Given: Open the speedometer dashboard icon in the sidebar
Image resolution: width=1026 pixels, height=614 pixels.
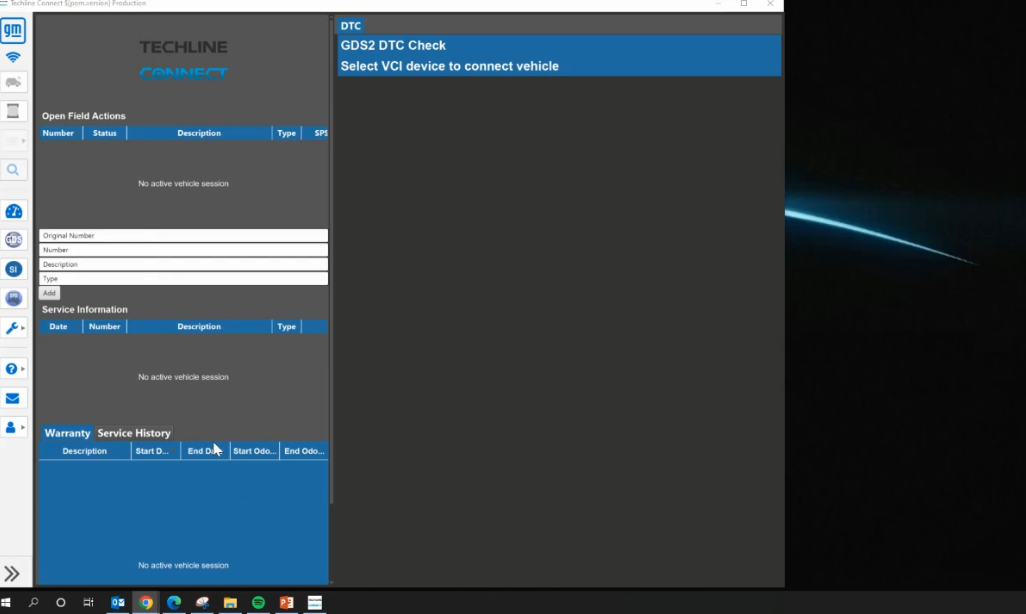Looking at the screenshot, I should click(13, 211).
